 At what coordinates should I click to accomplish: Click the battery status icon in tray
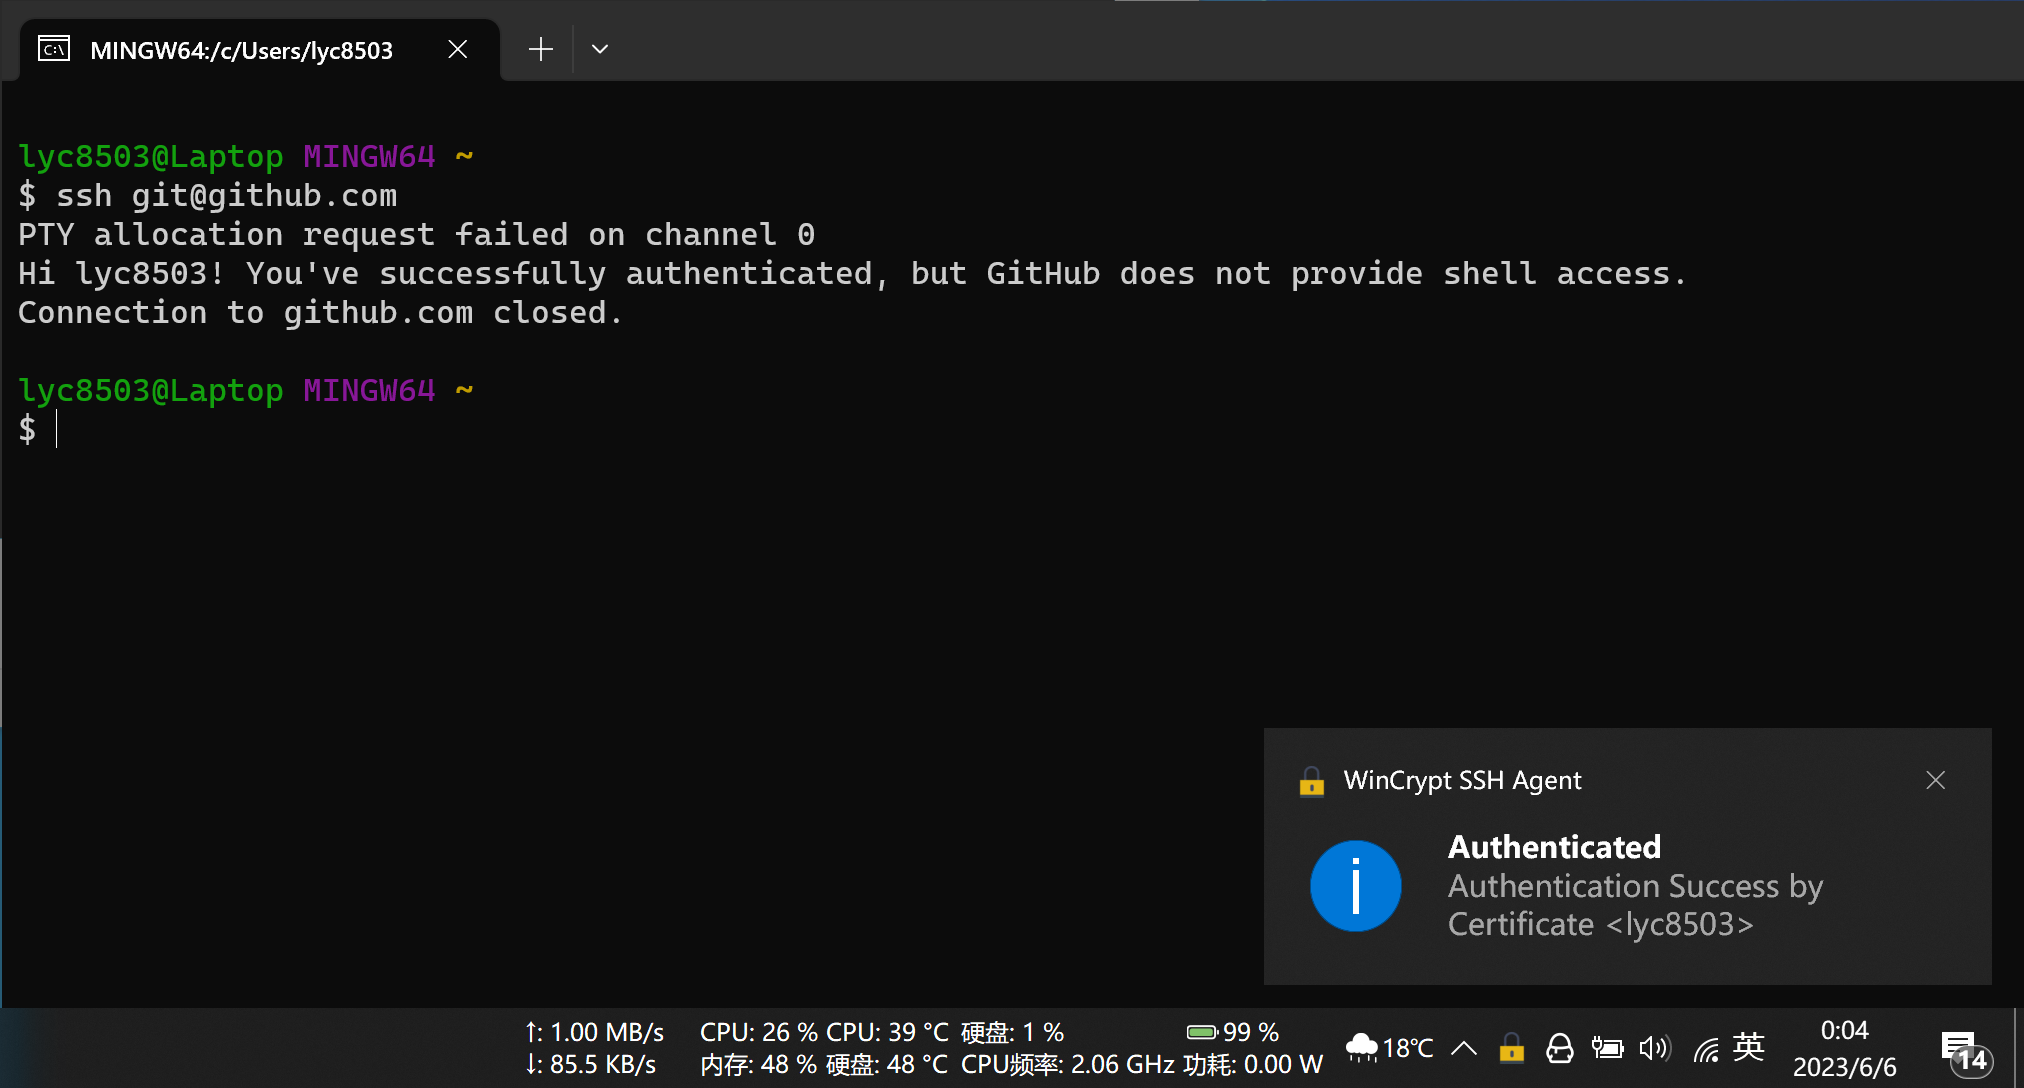[1607, 1048]
